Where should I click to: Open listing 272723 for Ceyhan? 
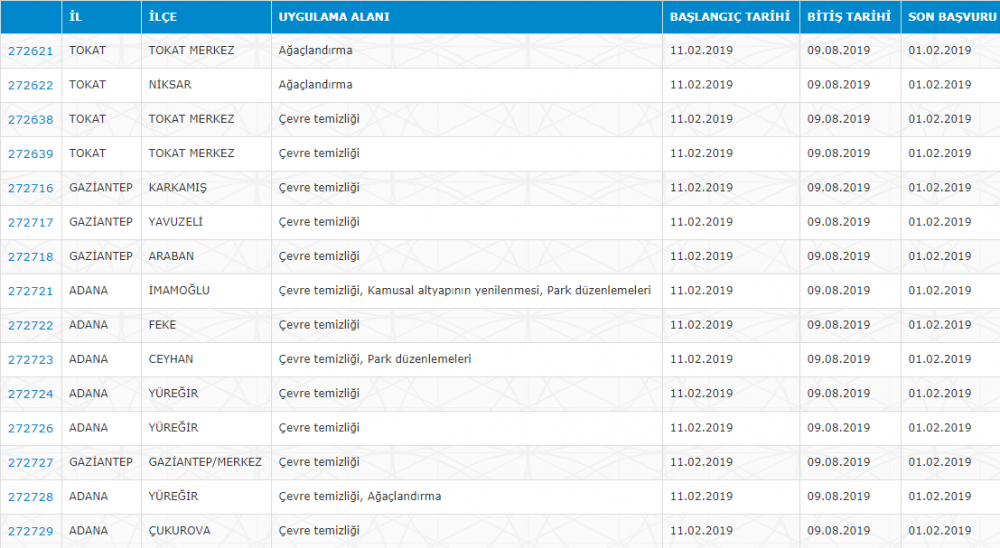click(x=31, y=360)
